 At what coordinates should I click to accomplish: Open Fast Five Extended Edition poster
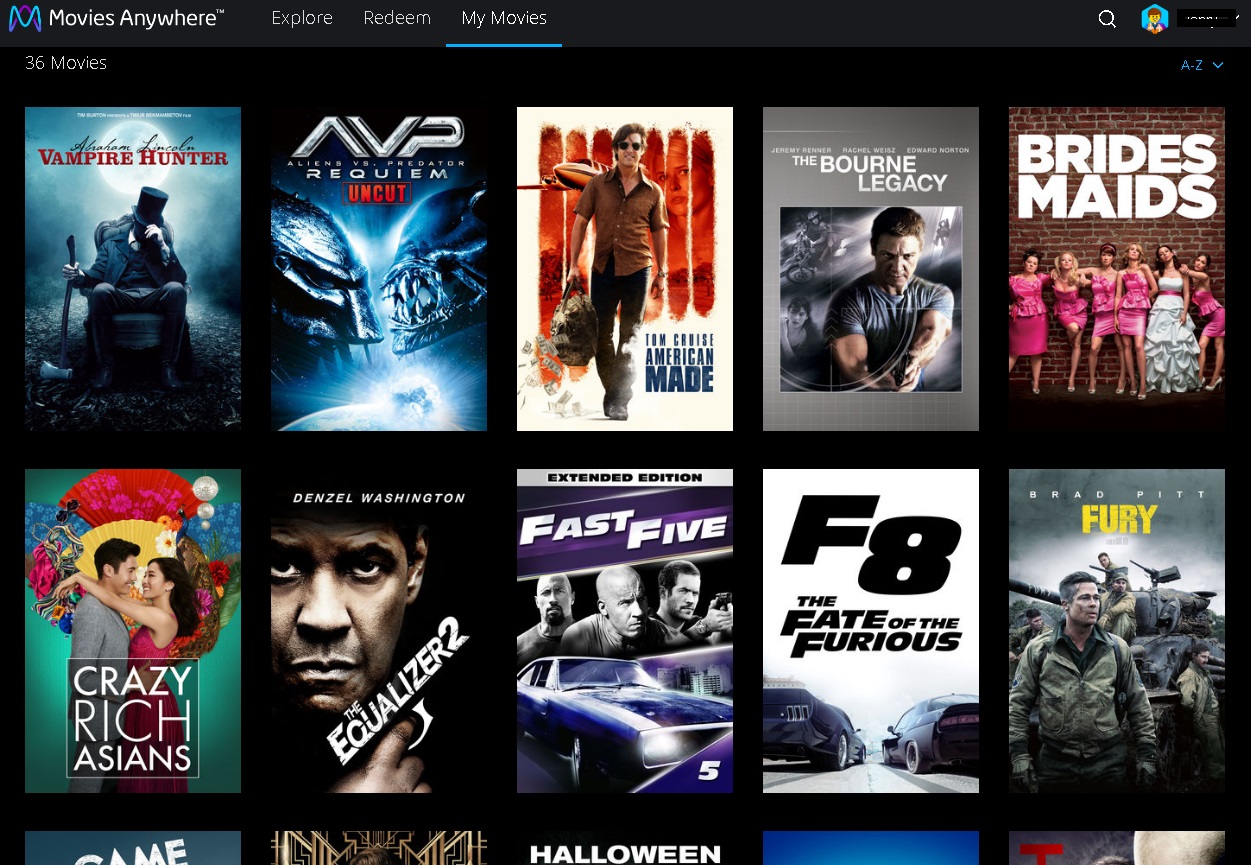click(x=625, y=631)
